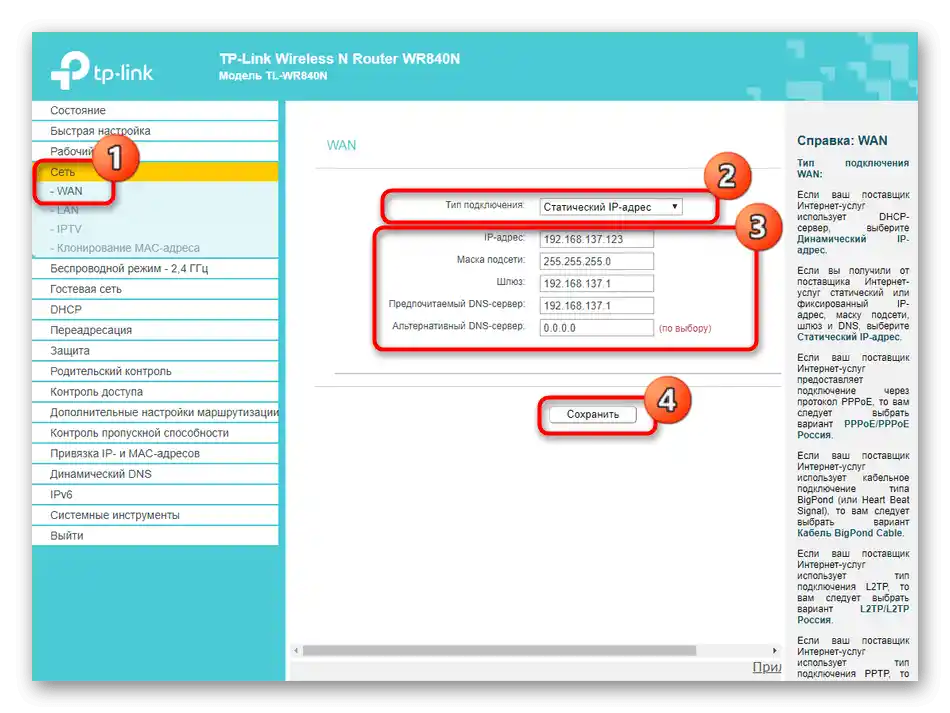The width and height of the screenshot is (950, 713).
Task: Click the Альтернативный DNS-сервер field
Action: point(596,328)
